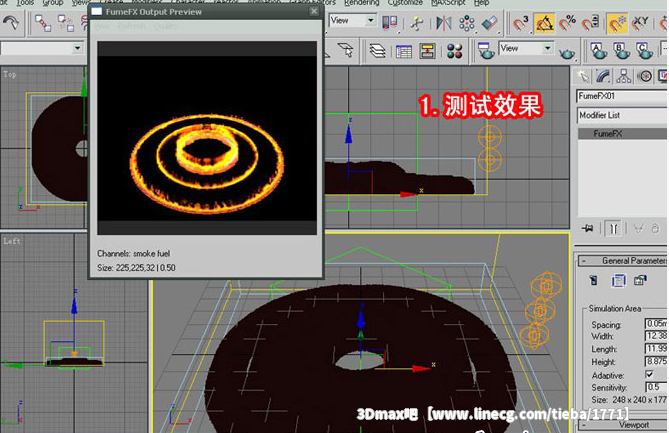669x433 pixels.
Task: Toggle the Spinner Snap button
Action: click(591, 23)
